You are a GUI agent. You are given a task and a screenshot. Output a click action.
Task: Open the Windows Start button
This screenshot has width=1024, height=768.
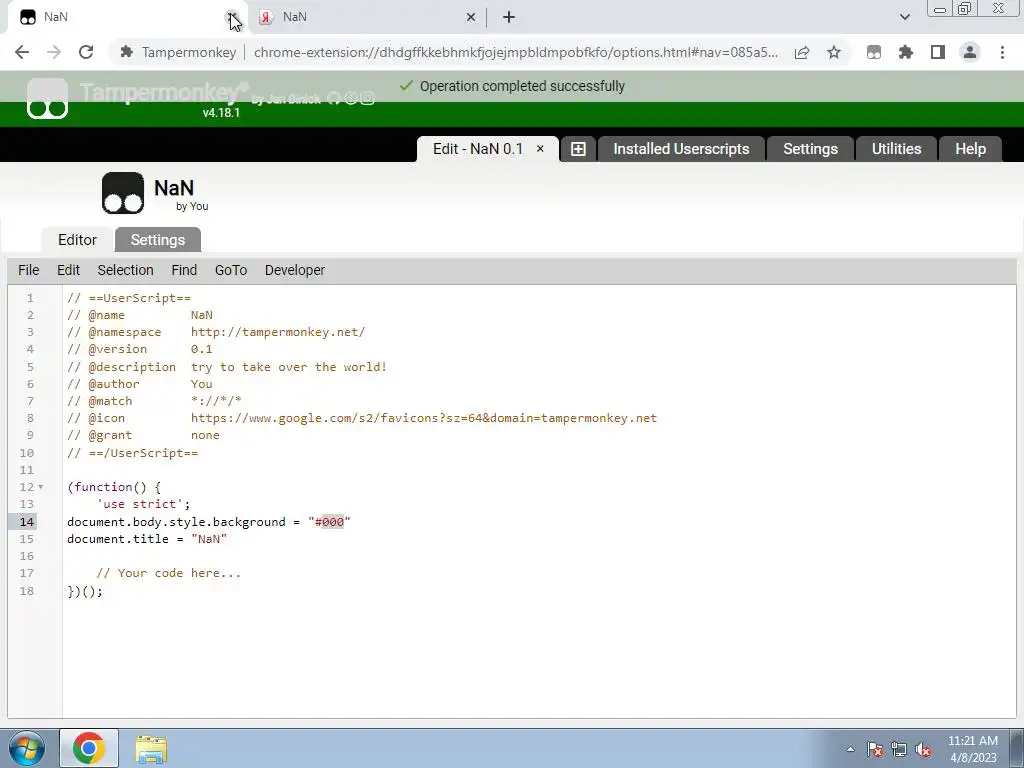pos(25,748)
